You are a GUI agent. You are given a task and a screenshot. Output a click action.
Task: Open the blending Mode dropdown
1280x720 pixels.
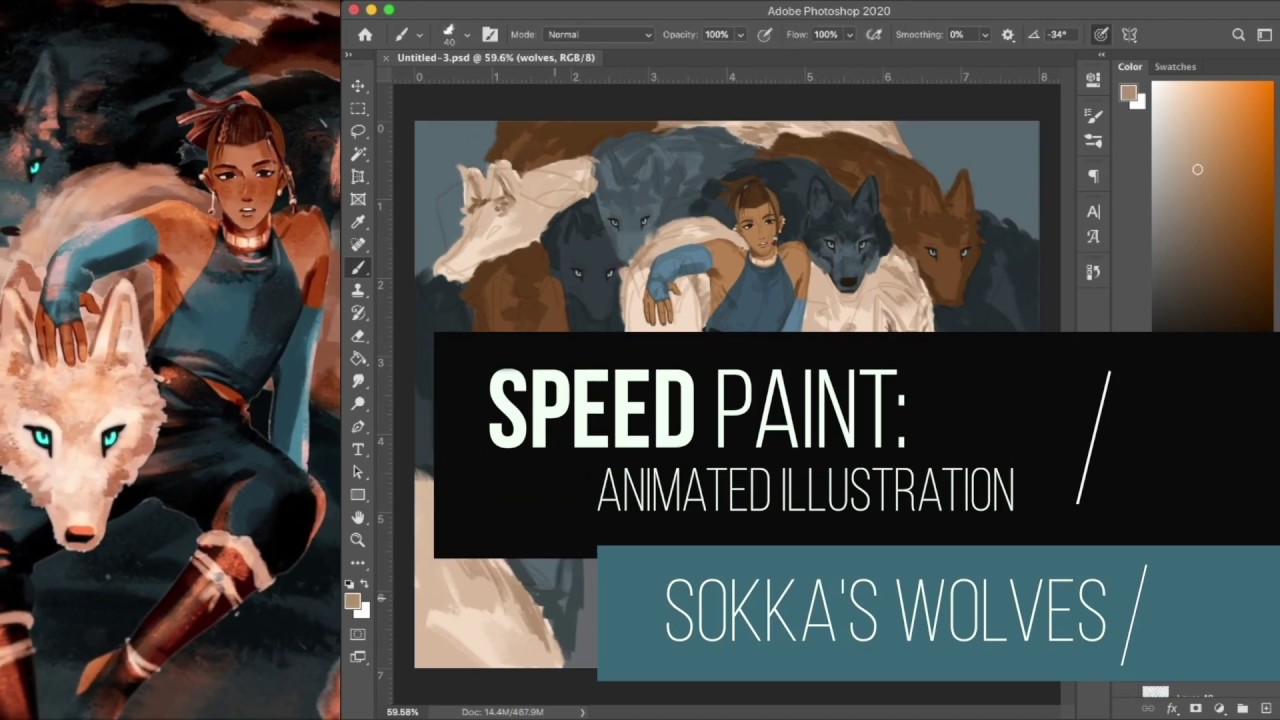[599, 34]
